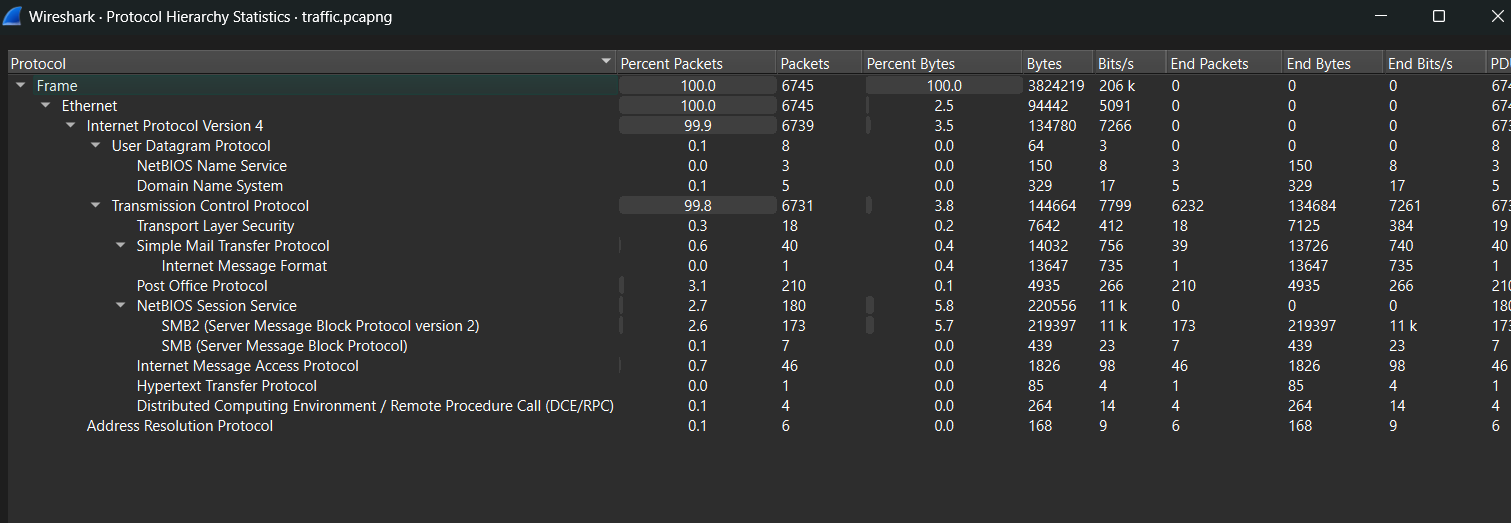Collapse the User Datagram Protocol node
The width and height of the screenshot is (1511, 523).
click(96, 146)
